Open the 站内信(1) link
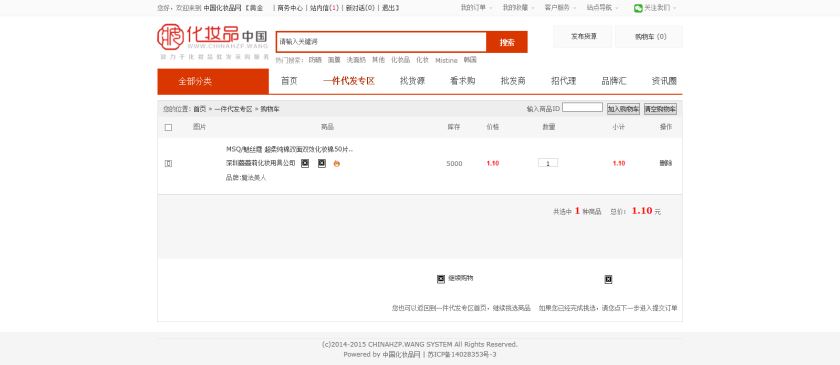 tap(325, 8)
